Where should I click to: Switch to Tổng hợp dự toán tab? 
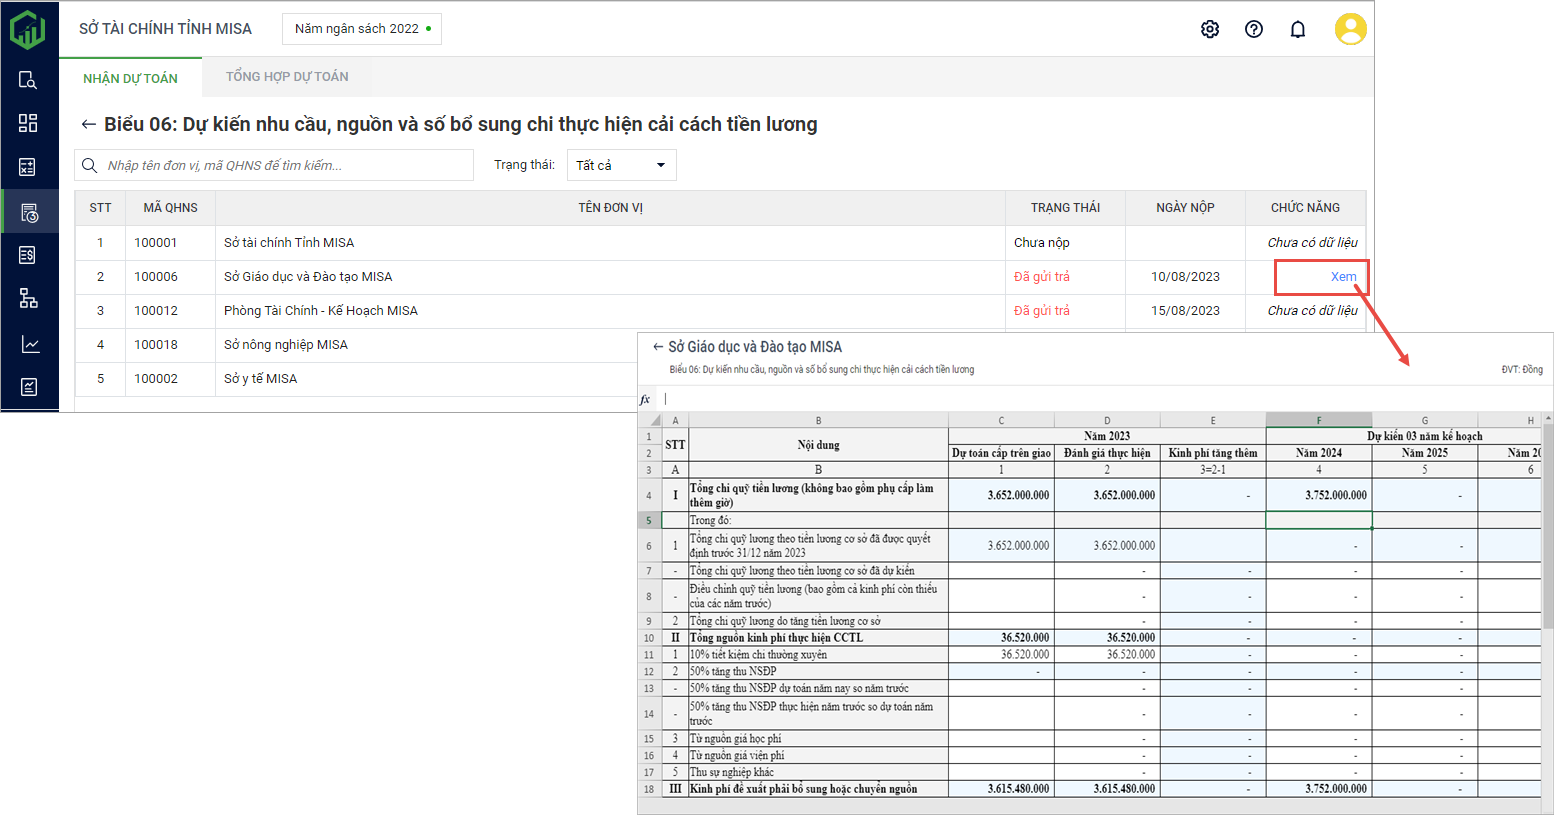point(287,77)
